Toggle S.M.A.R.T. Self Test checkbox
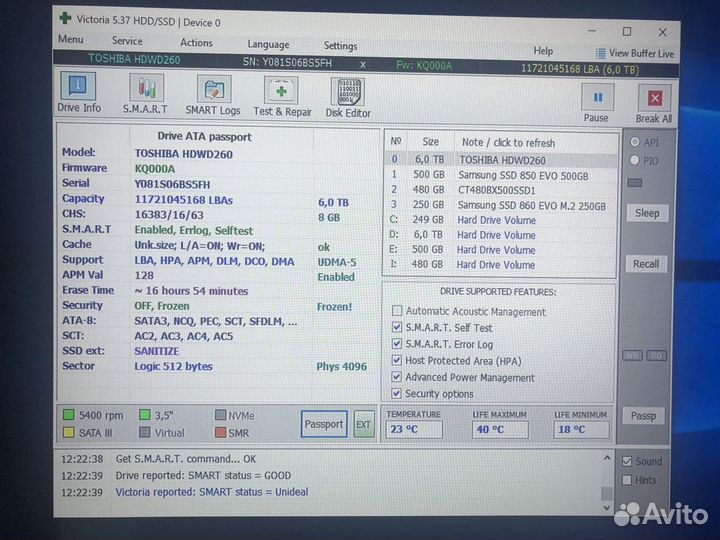720x540 pixels. pos(397,327)
